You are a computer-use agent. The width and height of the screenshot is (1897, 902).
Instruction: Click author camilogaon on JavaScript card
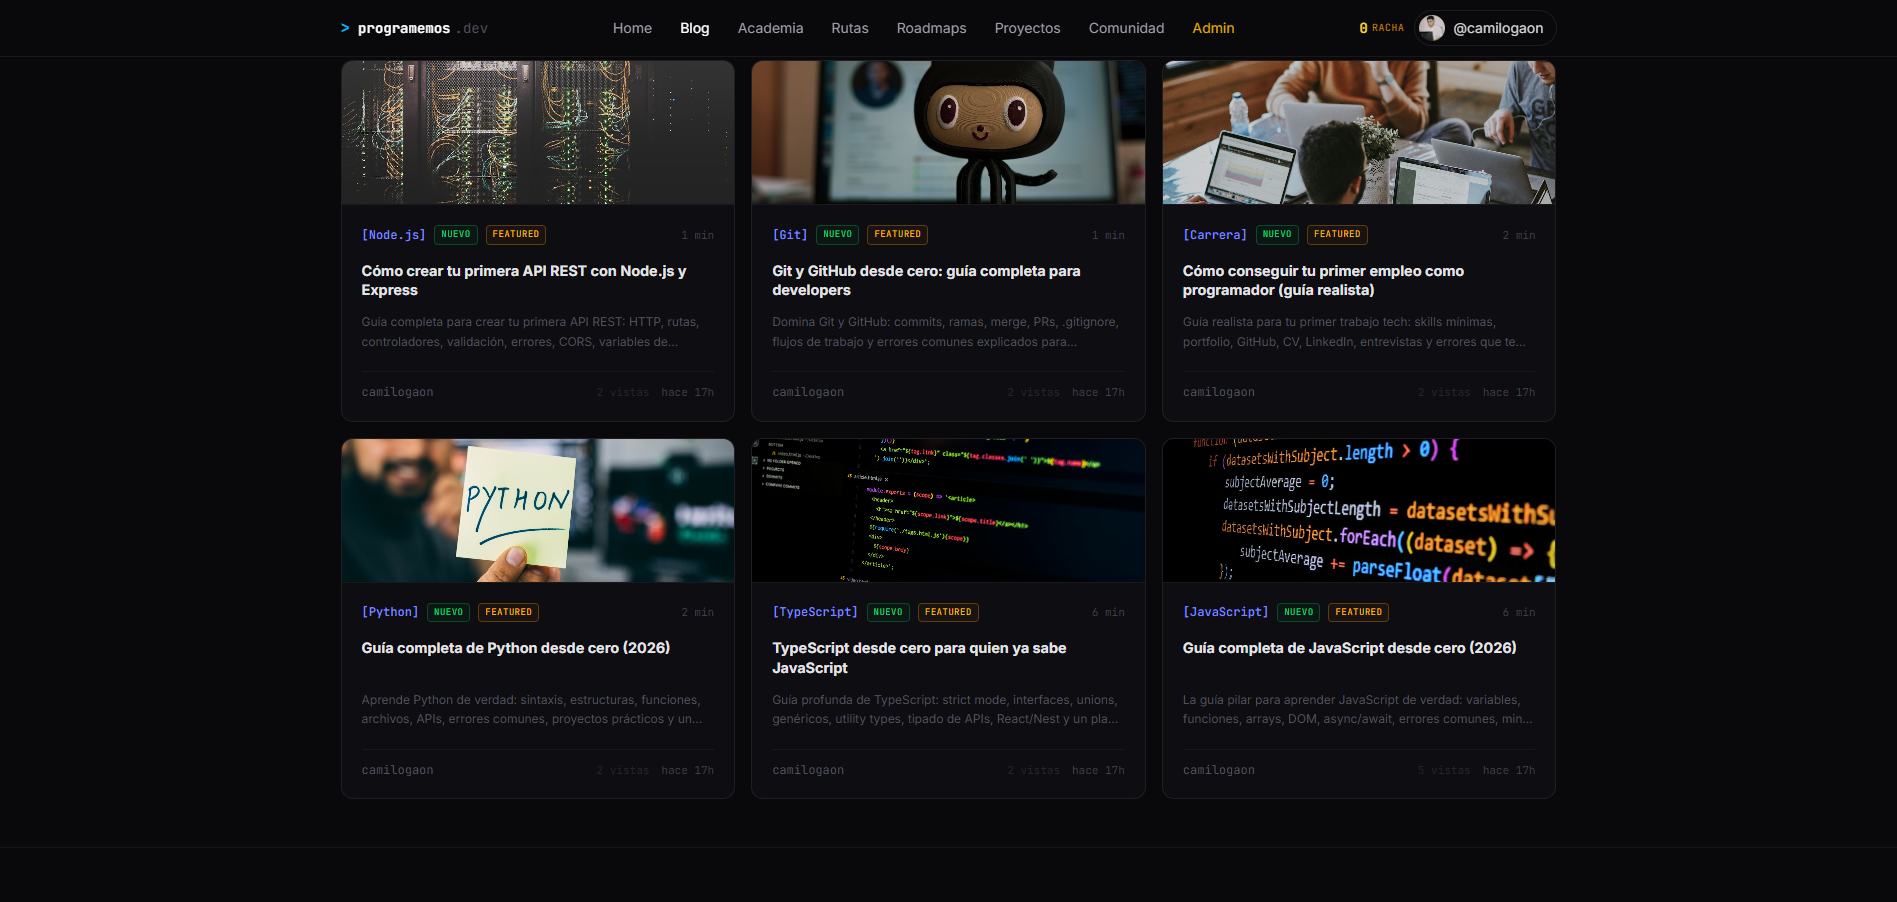1219,770
